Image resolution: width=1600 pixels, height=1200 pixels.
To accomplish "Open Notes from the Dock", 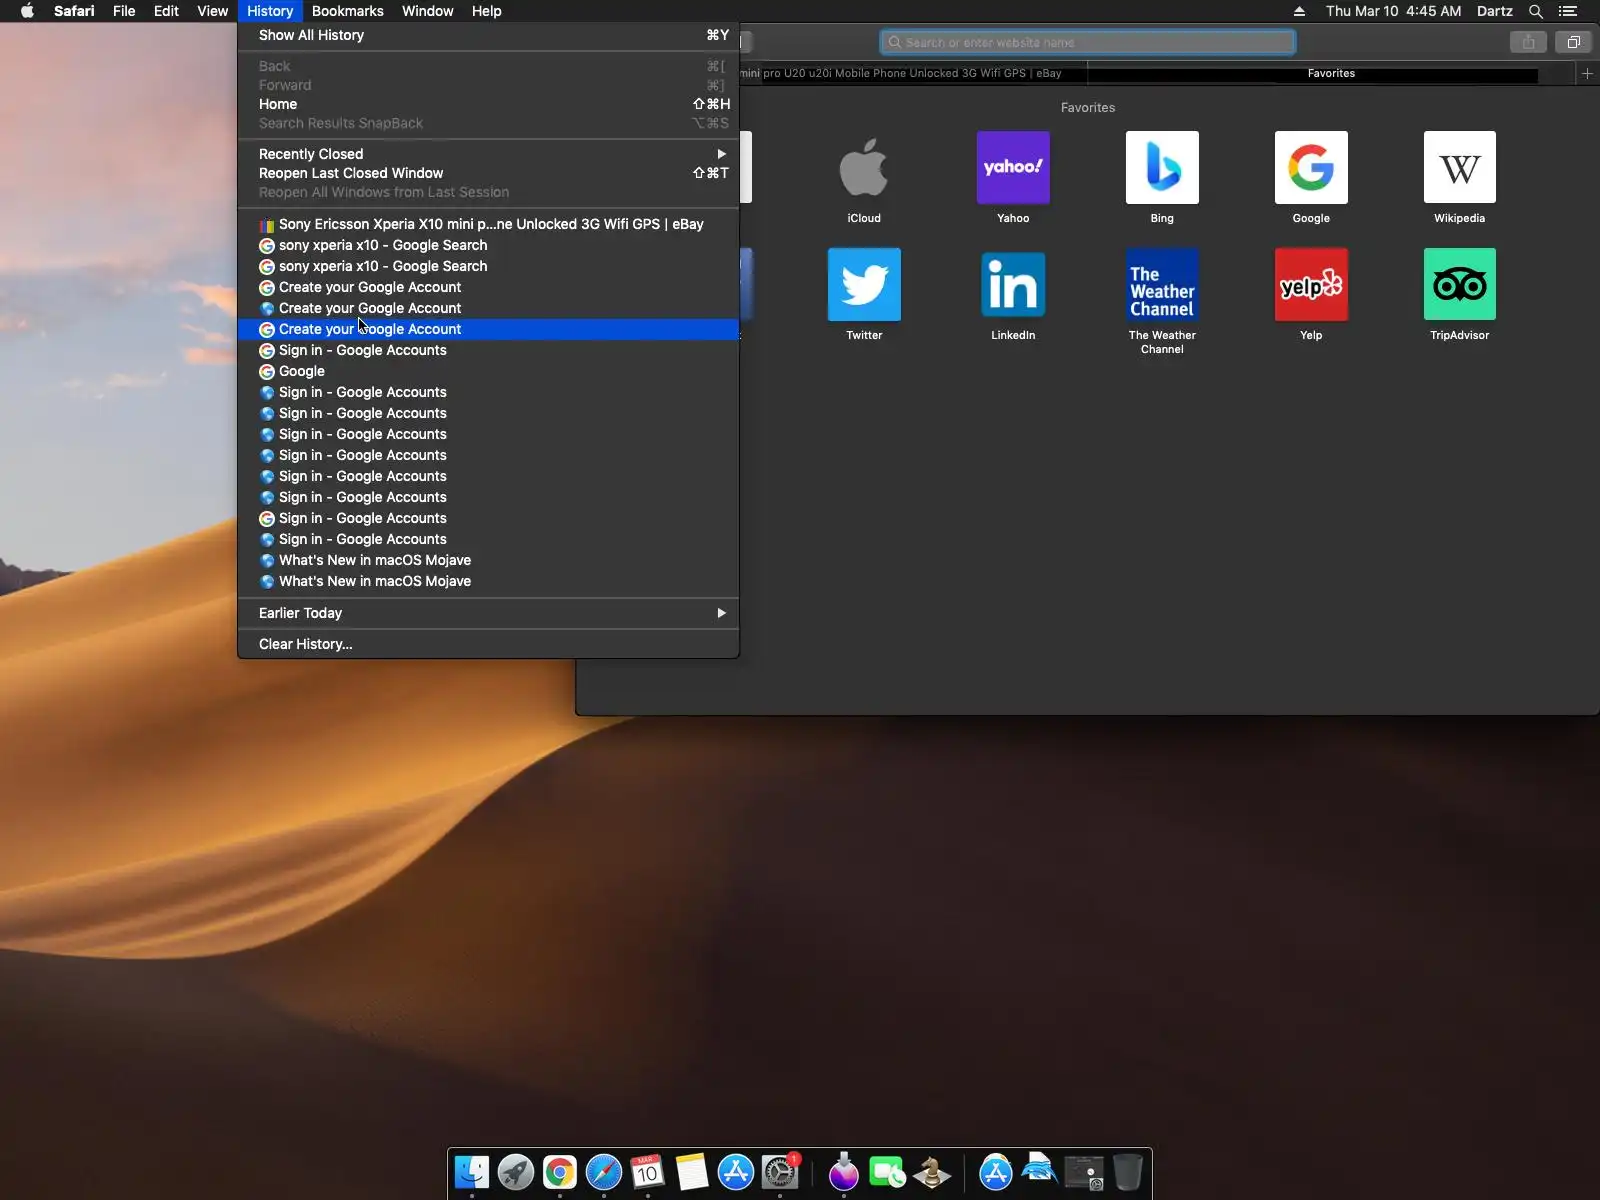I will [x=692, y=1172].
